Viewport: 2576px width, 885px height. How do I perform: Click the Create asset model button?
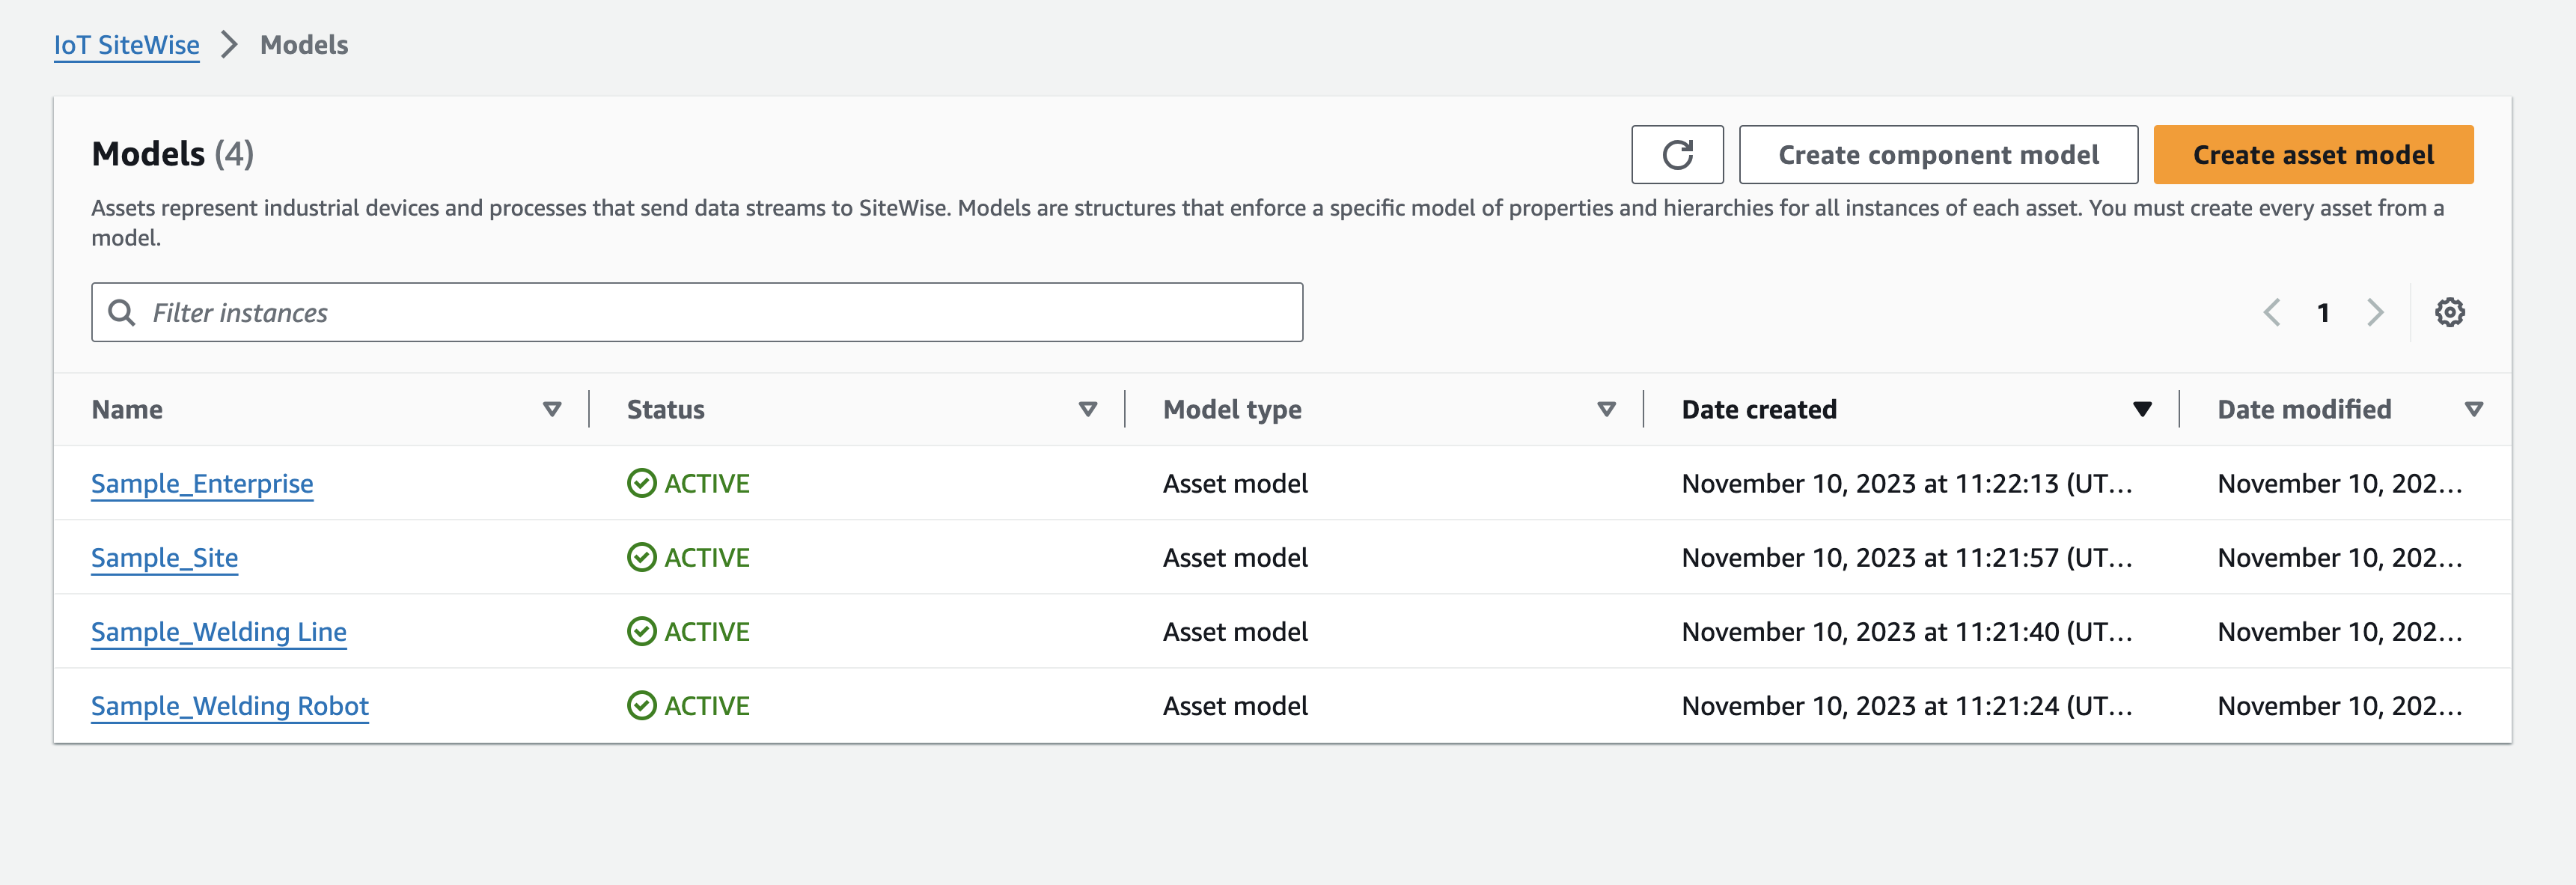tap(2313, 155)
